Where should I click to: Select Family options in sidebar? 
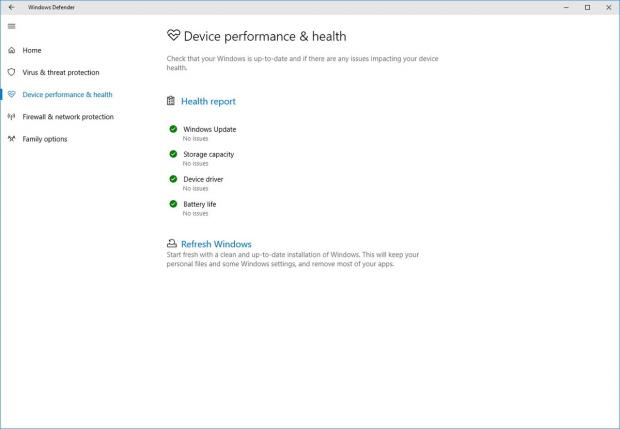(x=45, y=139)
